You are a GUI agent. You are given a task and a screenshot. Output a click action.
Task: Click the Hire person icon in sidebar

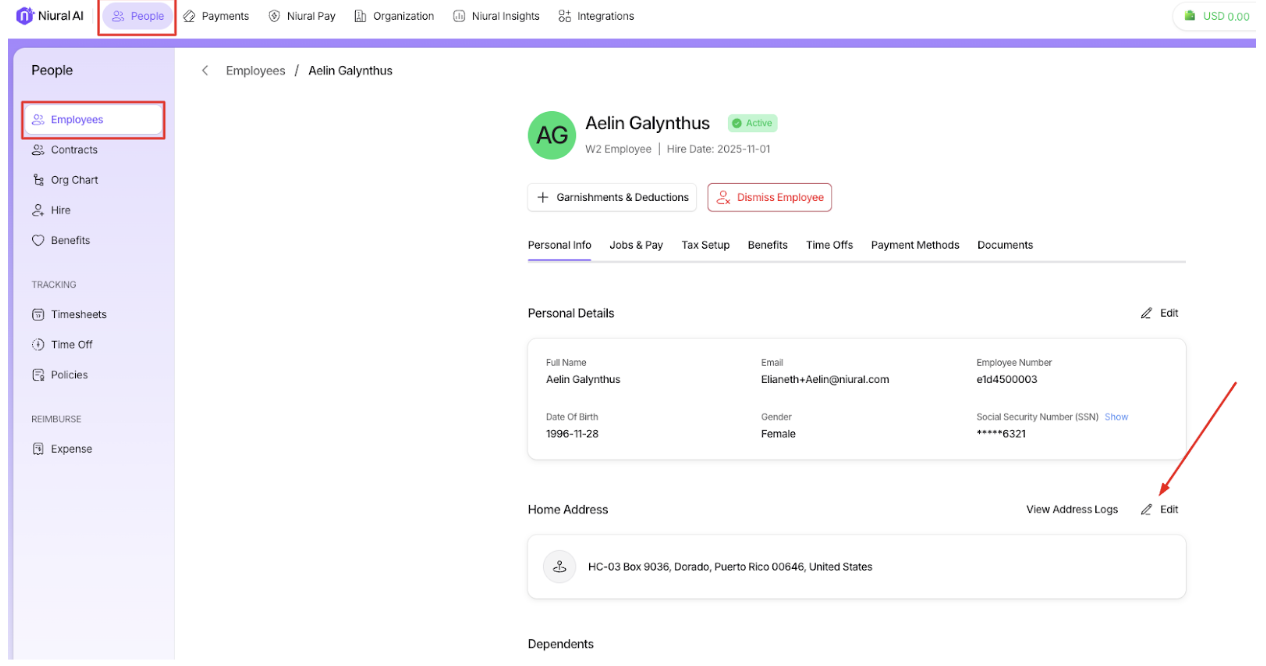pyautogui.click(x=38, y=210)
